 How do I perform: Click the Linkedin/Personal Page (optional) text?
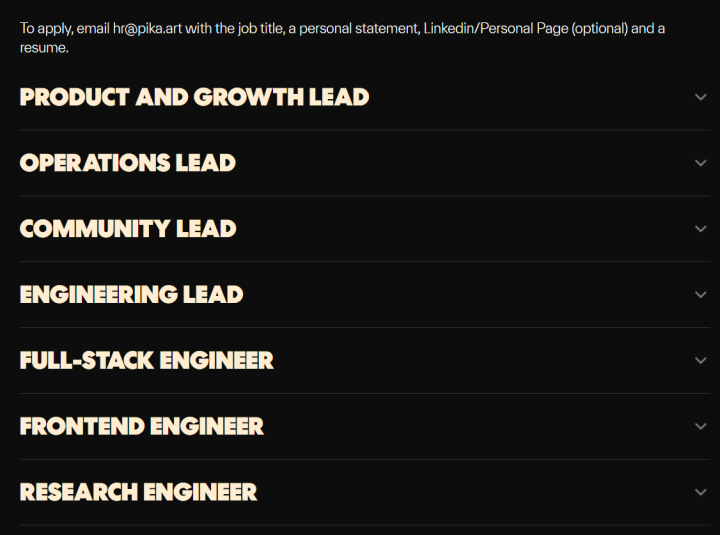click(x=525, y=28)
